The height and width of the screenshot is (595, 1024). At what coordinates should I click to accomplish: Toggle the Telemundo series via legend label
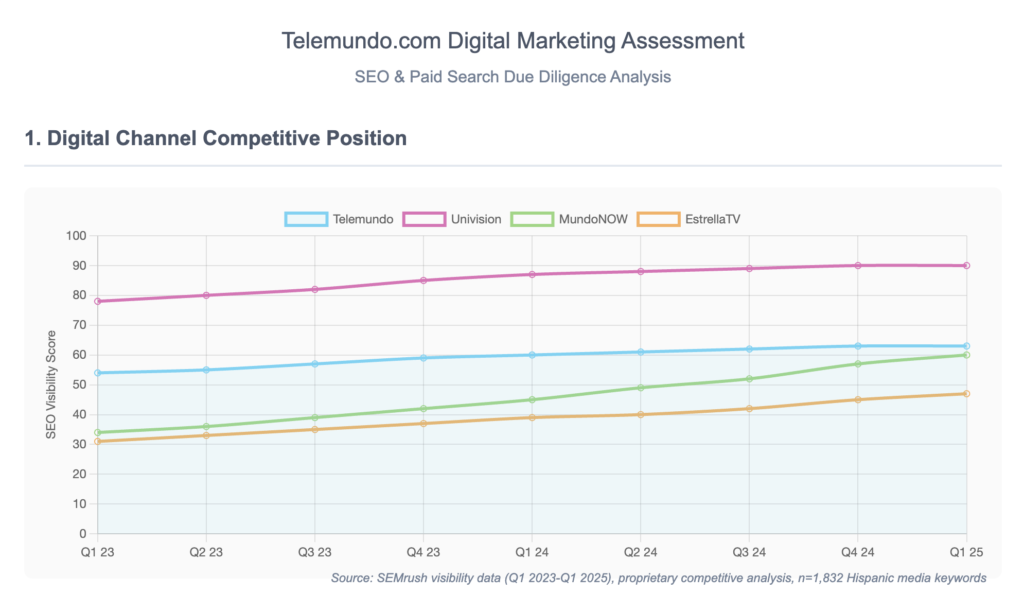(365, 219)
